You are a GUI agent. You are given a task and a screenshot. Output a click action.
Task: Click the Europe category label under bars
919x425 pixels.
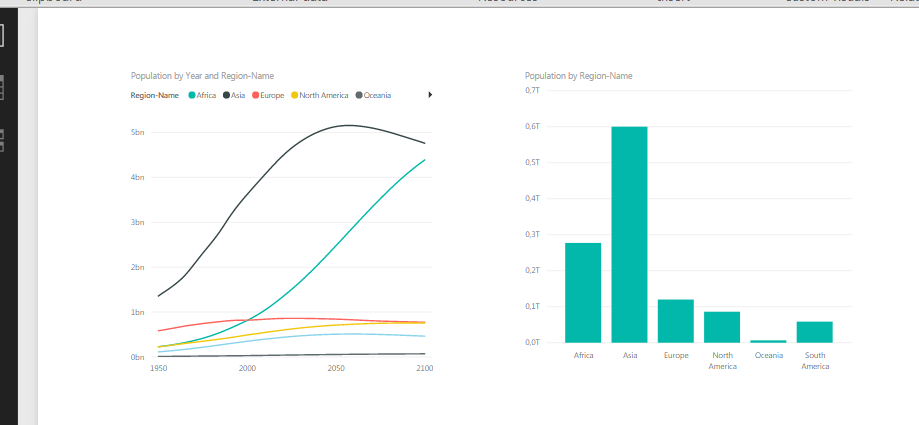(x=676, y=355)
